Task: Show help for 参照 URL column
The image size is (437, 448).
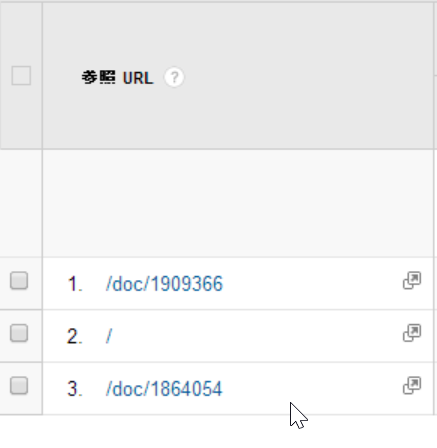Action: 174,77
